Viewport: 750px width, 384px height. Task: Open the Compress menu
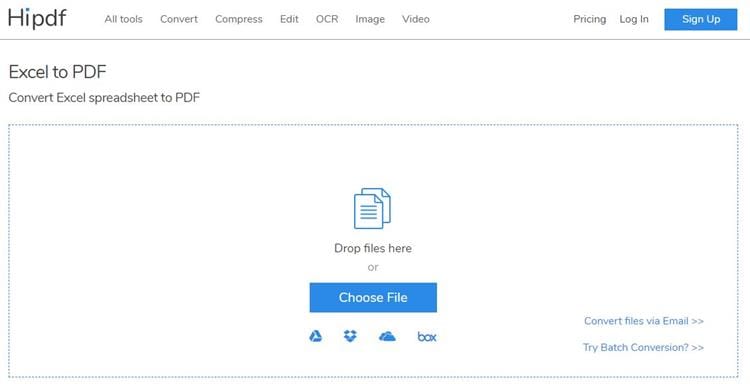239,19
